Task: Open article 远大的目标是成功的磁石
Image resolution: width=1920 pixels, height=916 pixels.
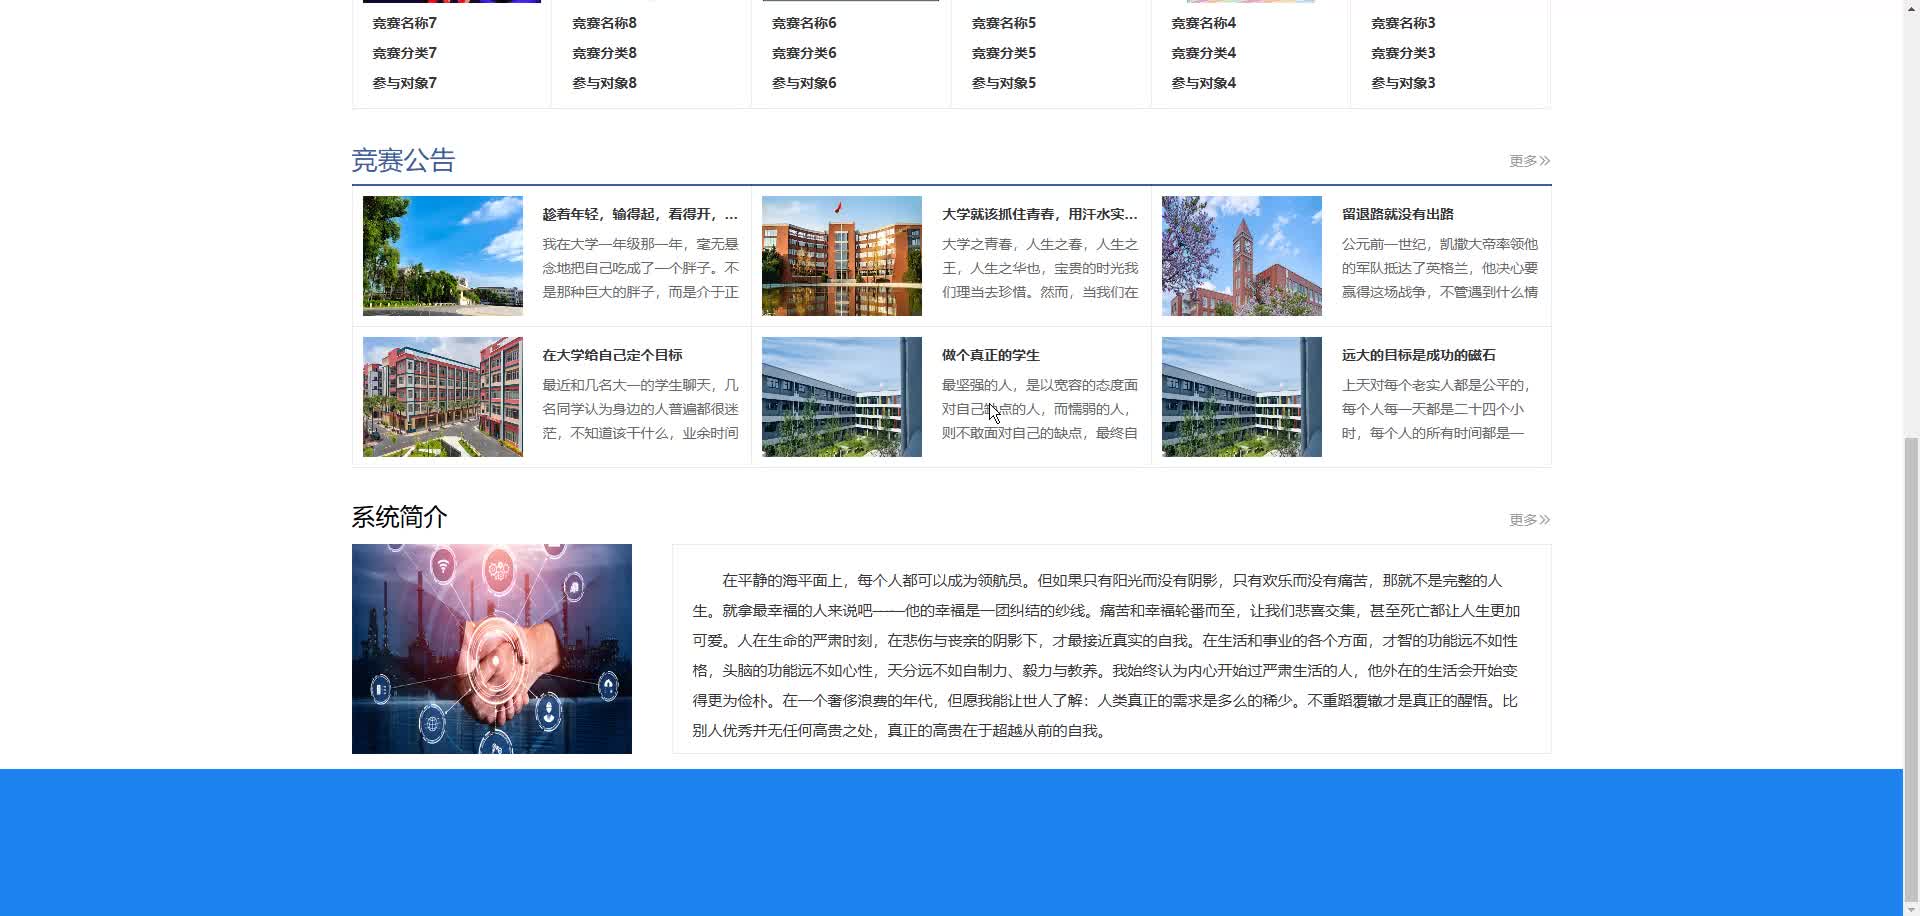Action: point(1418,355)
